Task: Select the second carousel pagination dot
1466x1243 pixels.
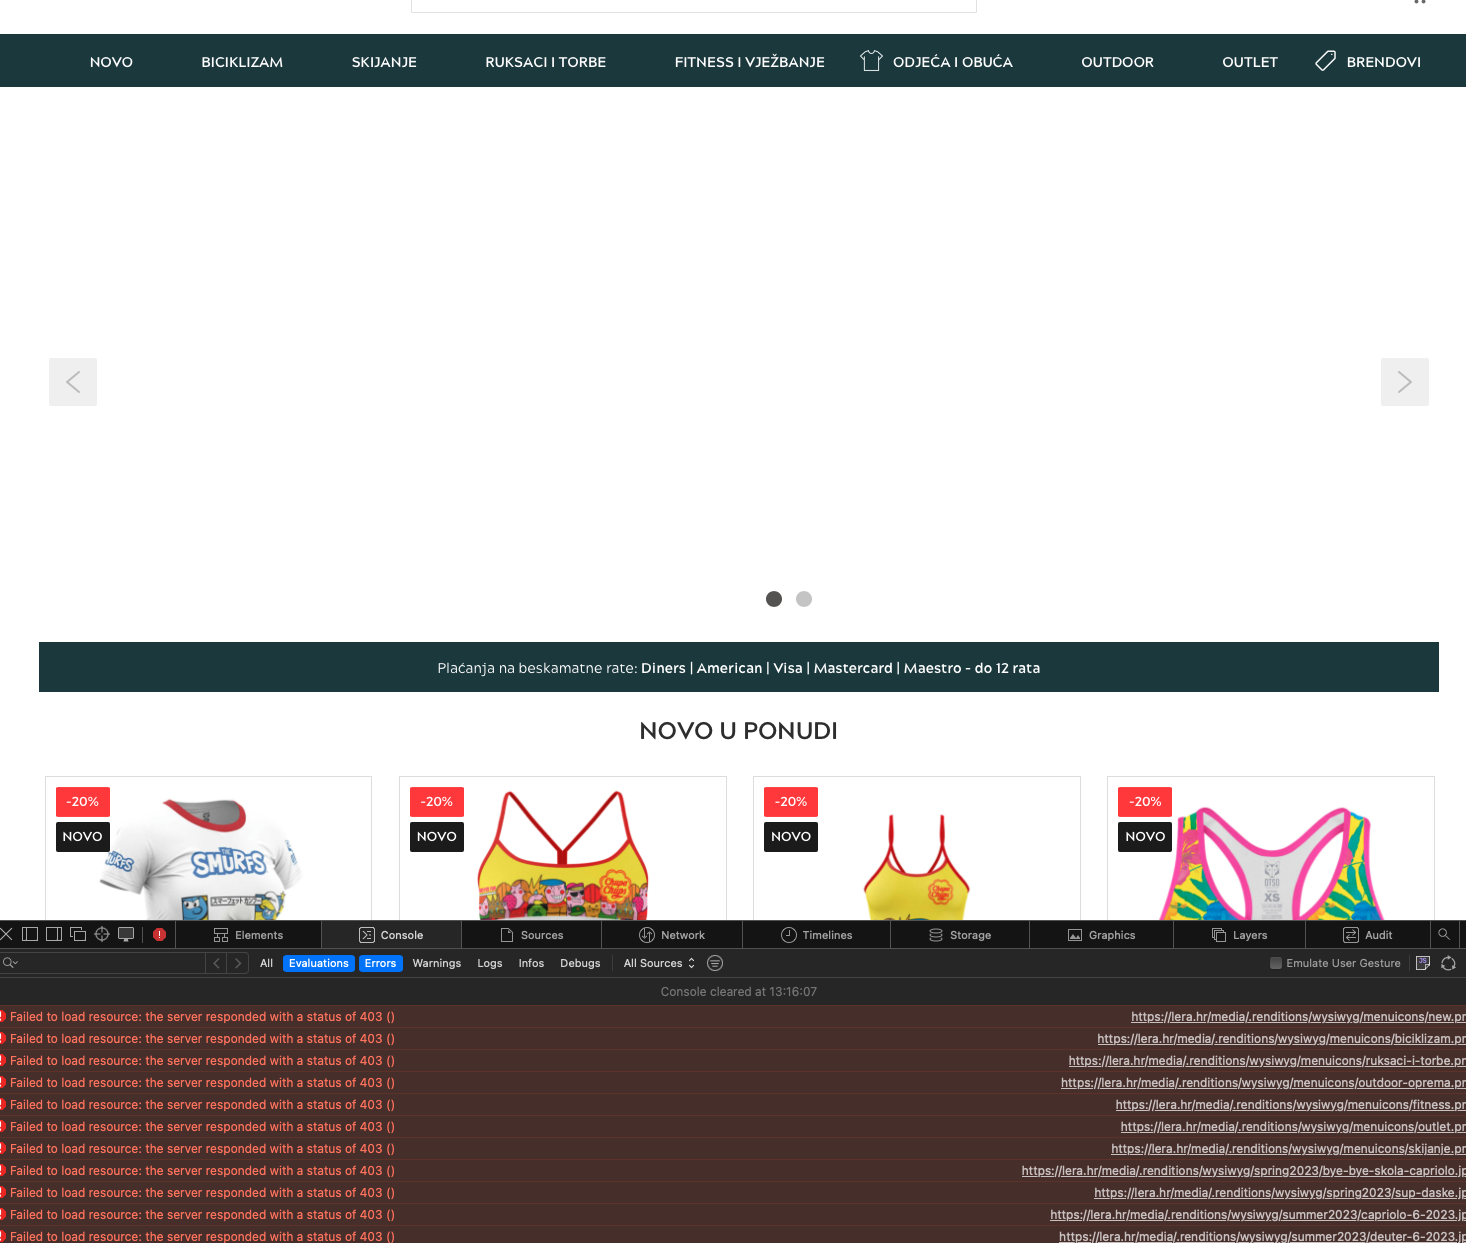Action: pos(804,599)
